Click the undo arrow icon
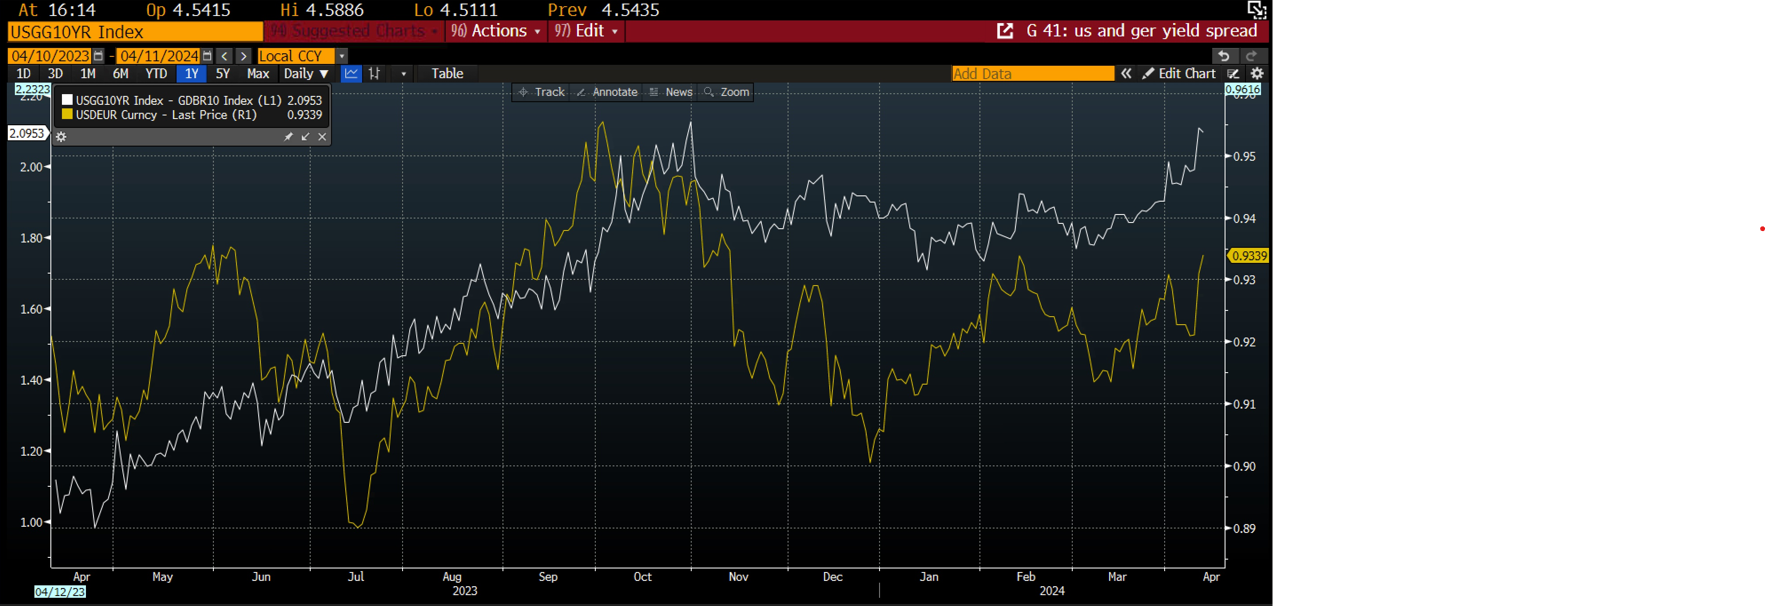The image size is (1766, 606). 1223,56
